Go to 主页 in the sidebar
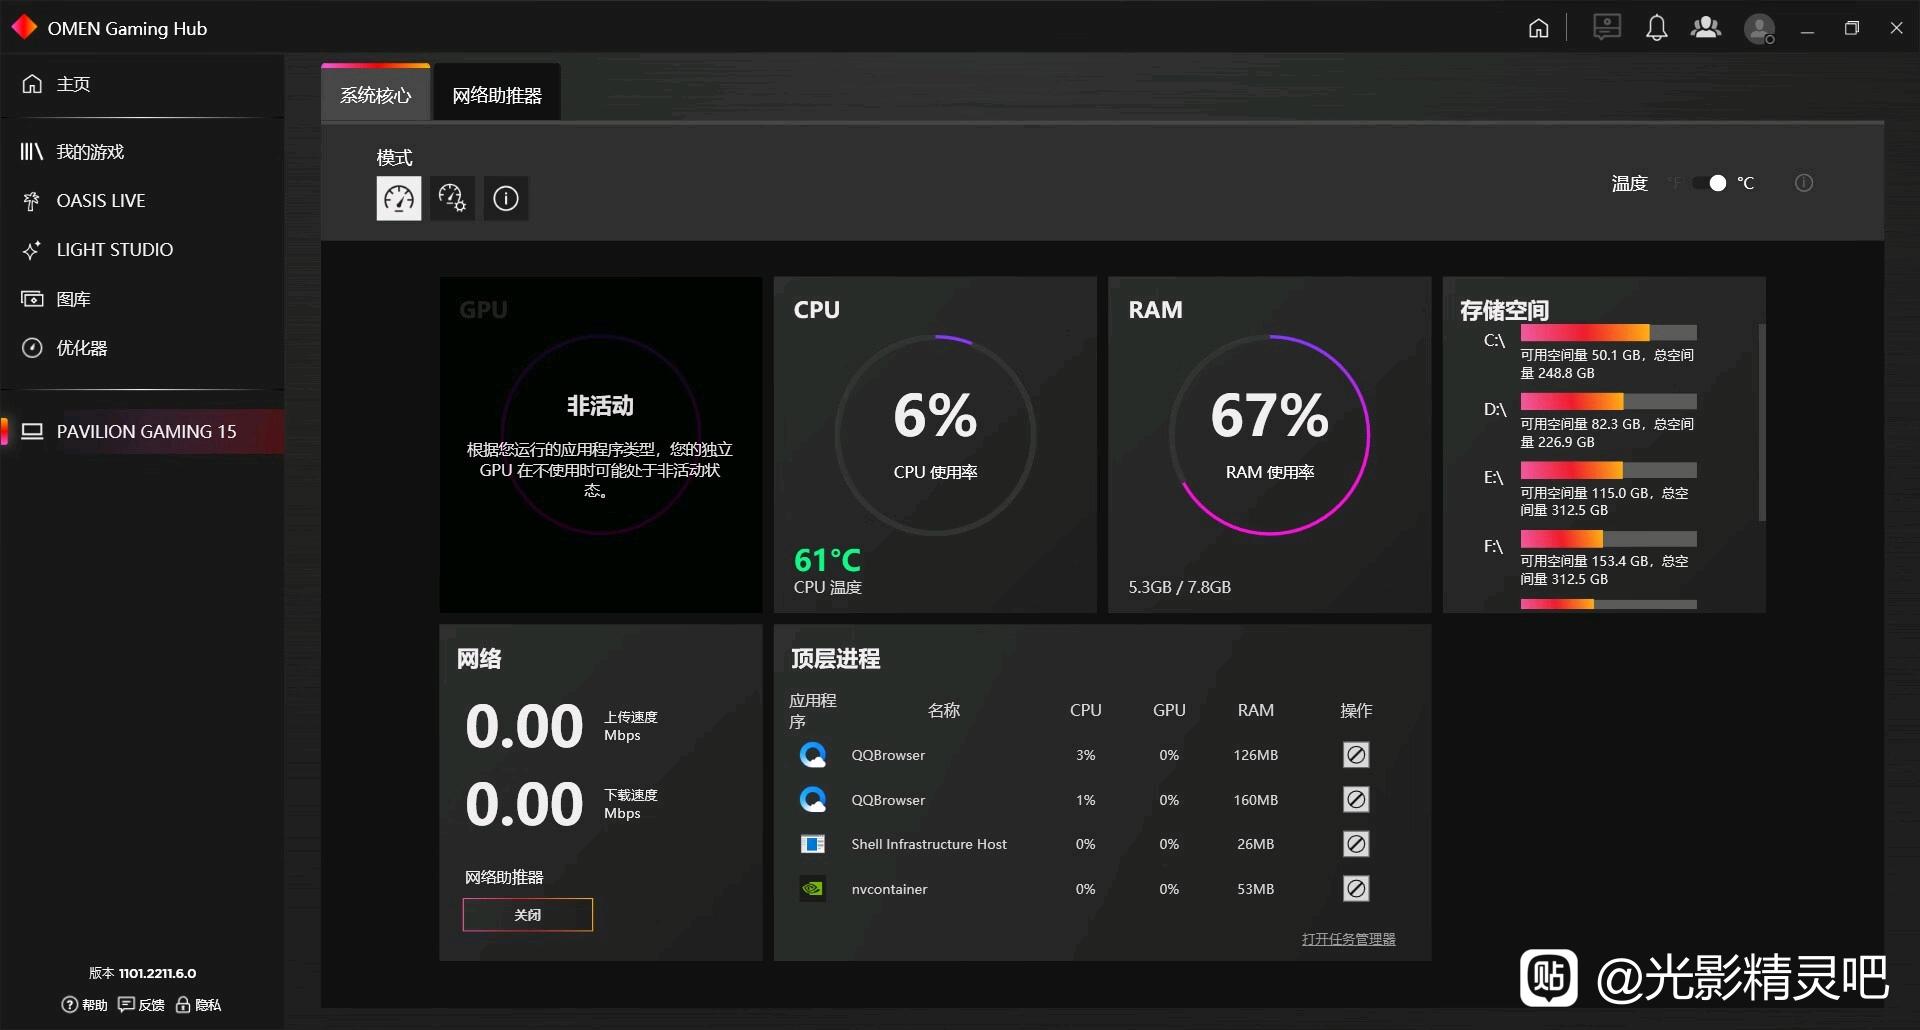Screen dimensions: 1920x1030 point(142,84)
